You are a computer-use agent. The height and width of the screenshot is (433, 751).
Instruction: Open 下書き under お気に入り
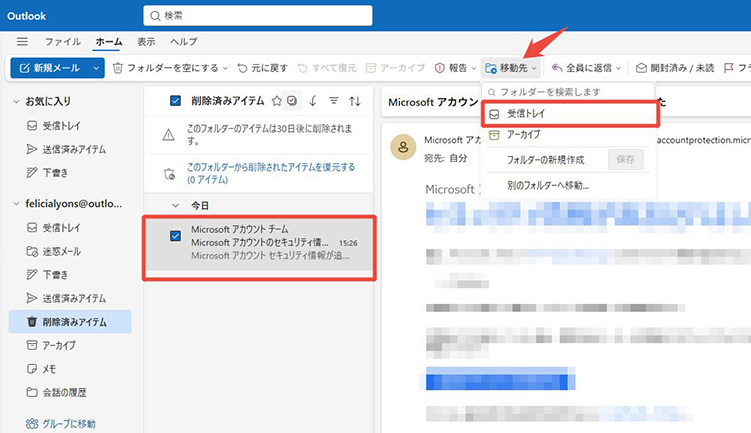[x=55, y=173]
